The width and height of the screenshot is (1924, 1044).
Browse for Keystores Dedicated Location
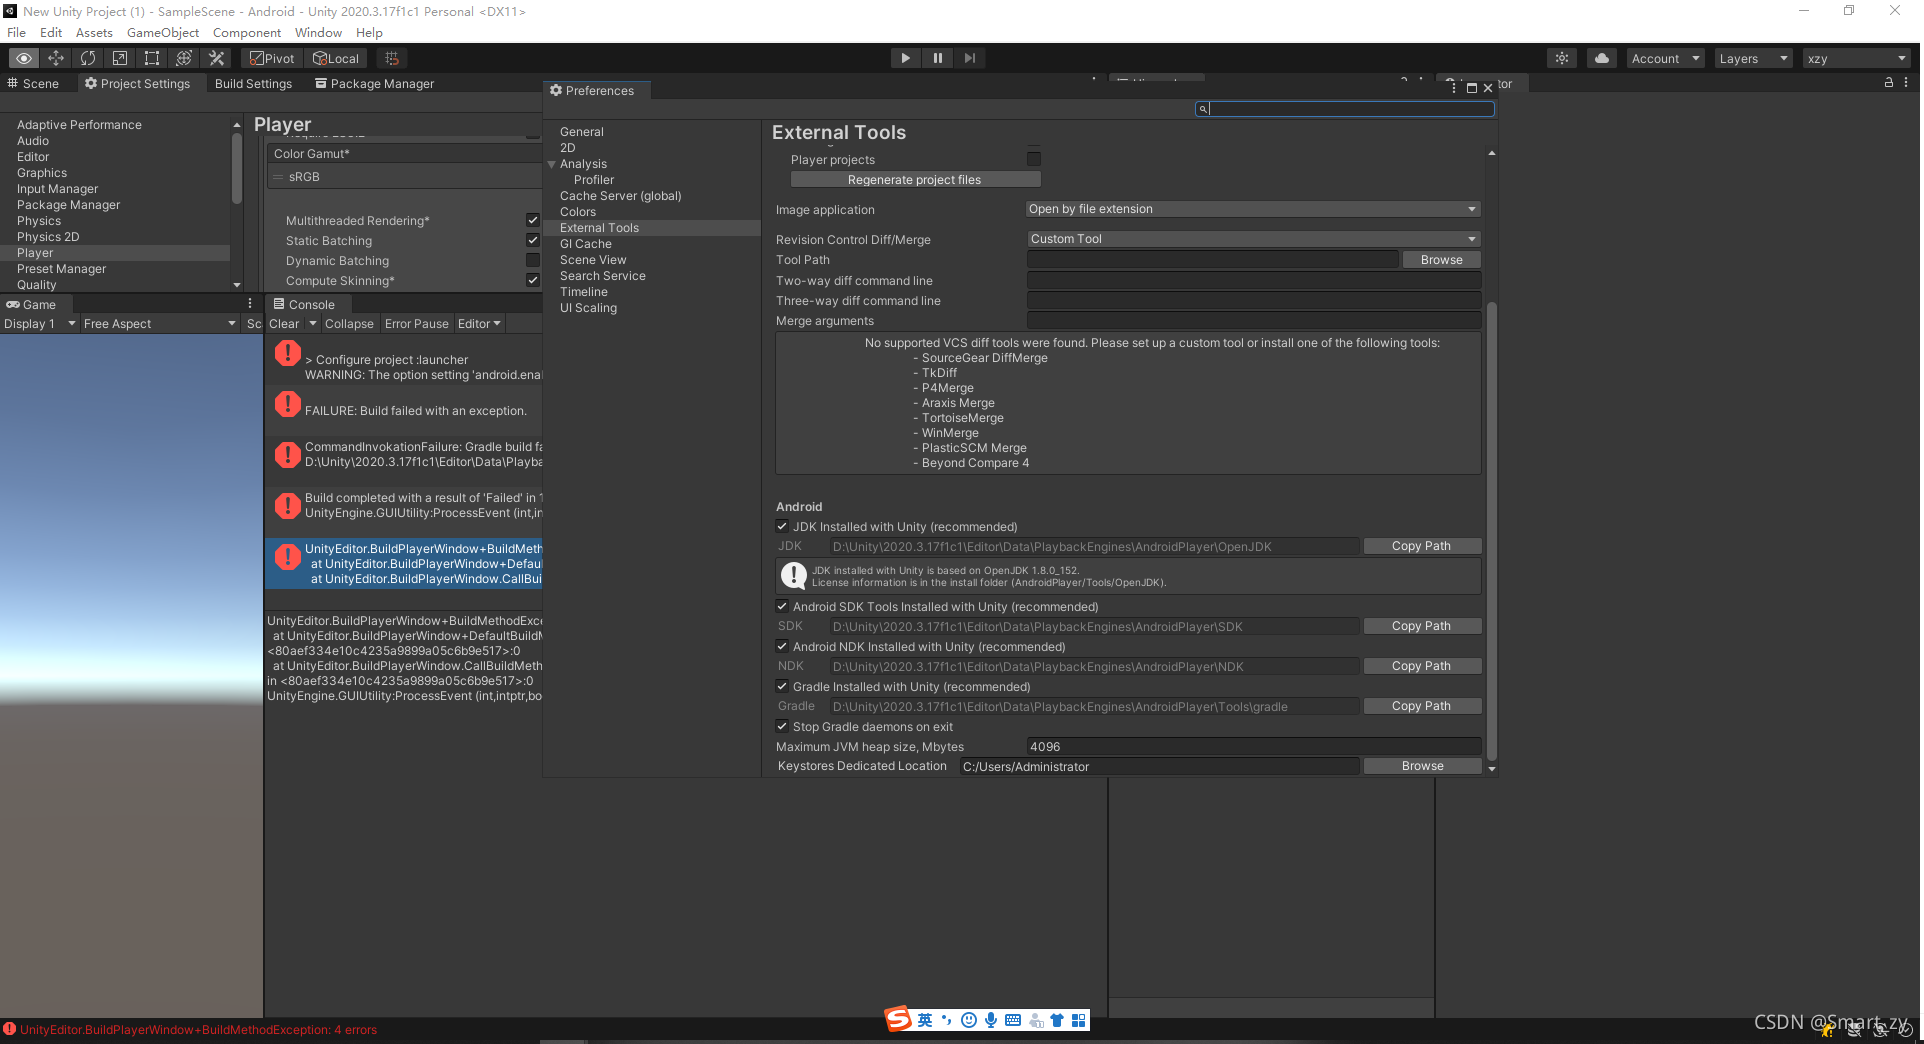tap(1422, 766)
